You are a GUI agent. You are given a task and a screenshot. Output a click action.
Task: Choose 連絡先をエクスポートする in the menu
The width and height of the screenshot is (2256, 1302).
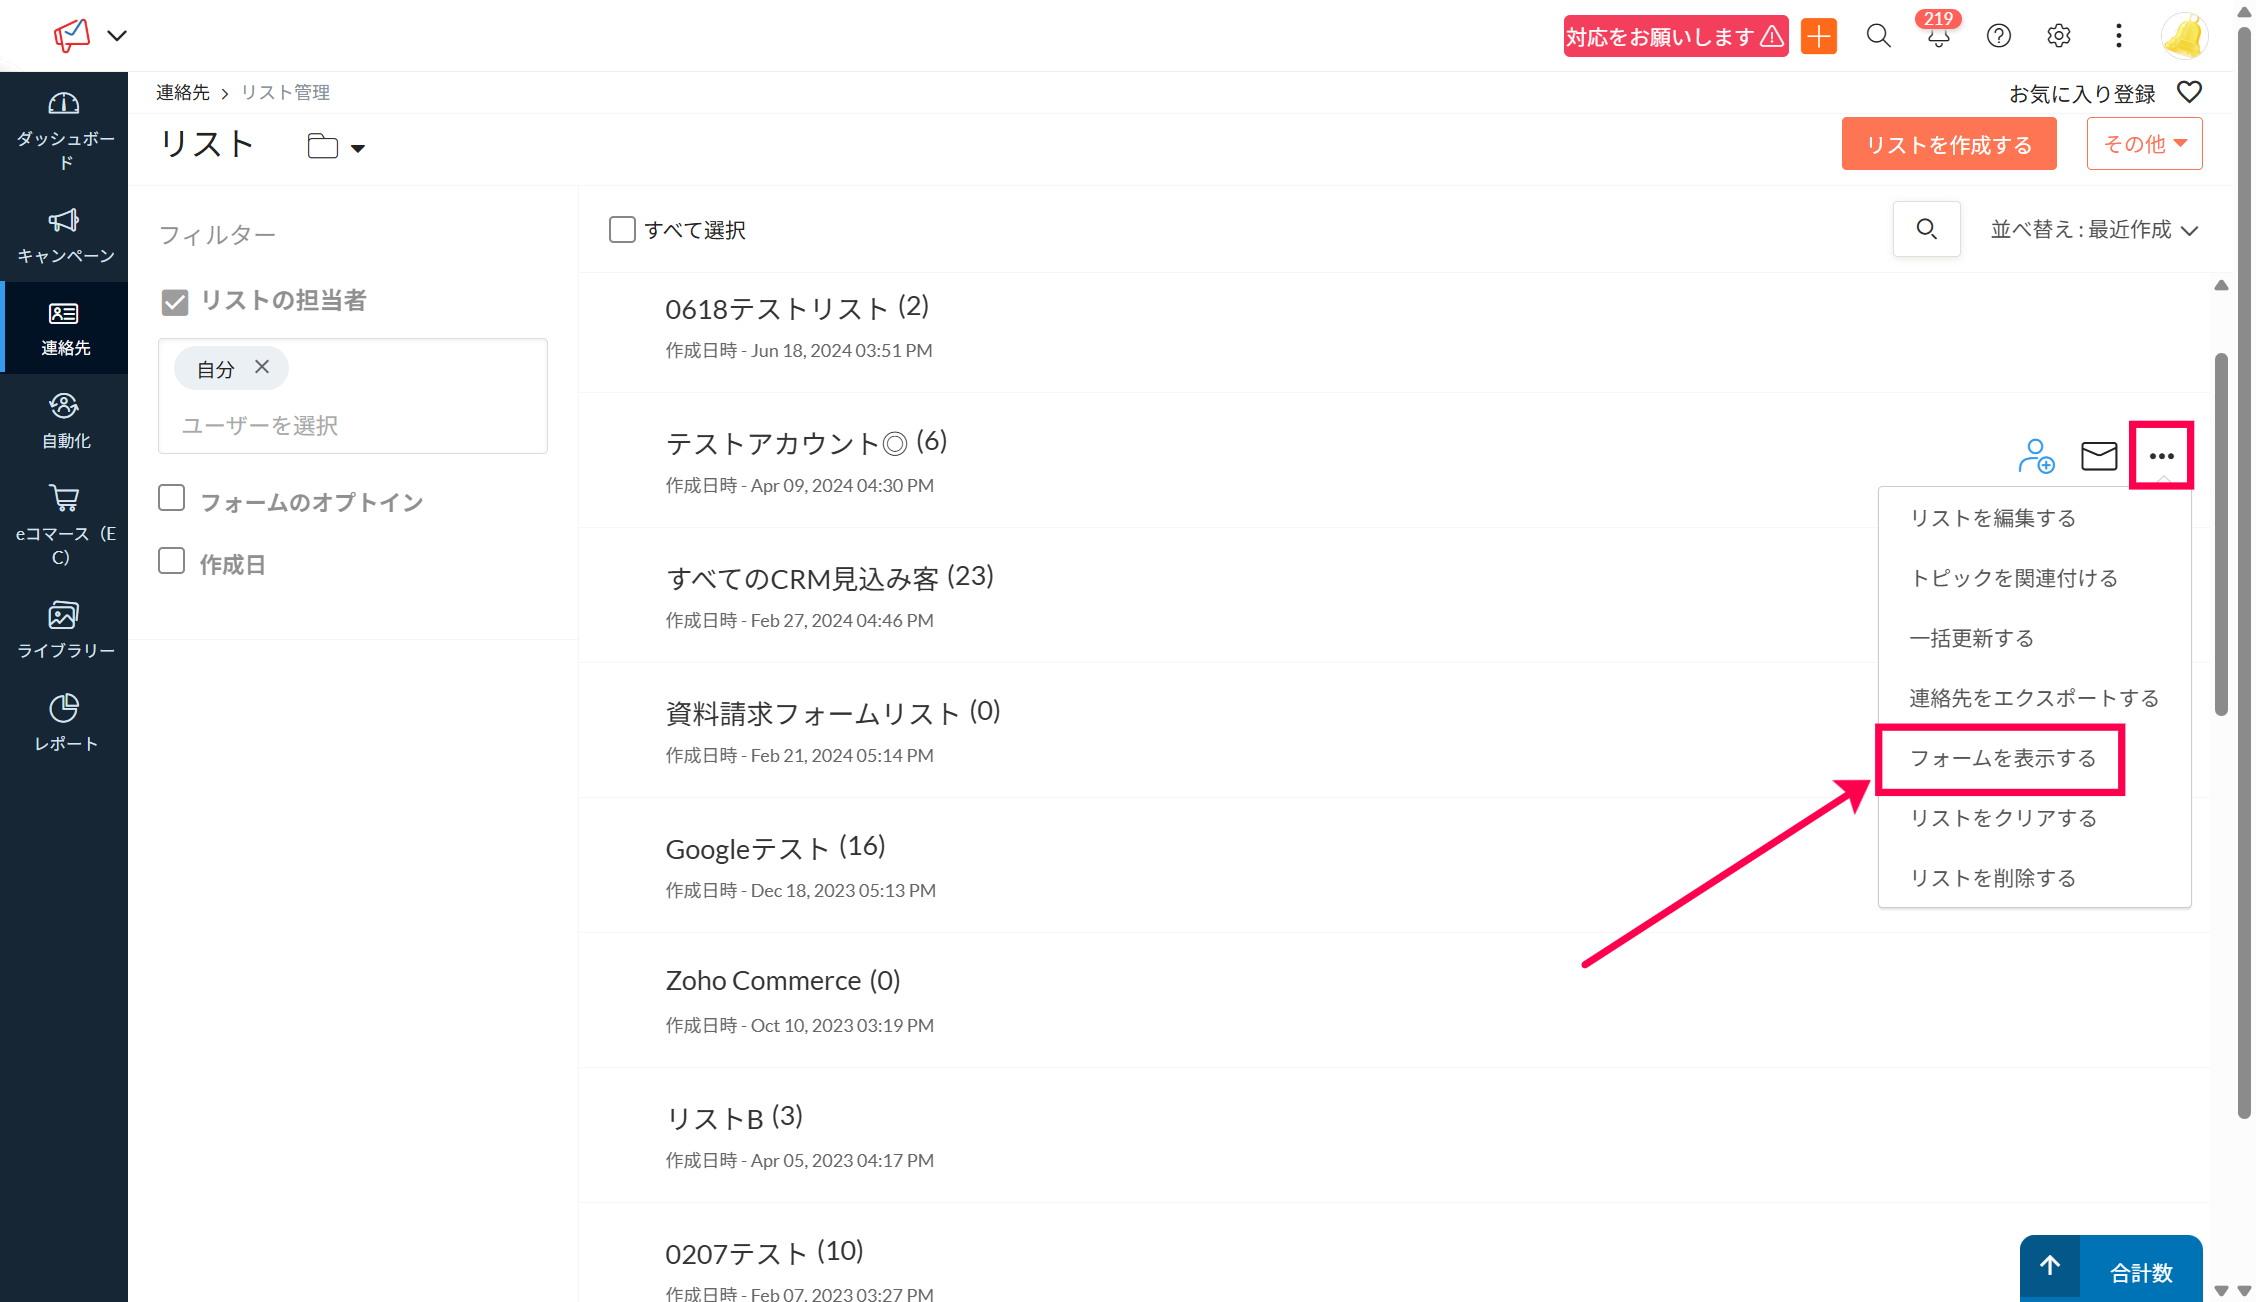coord(2033,698)
